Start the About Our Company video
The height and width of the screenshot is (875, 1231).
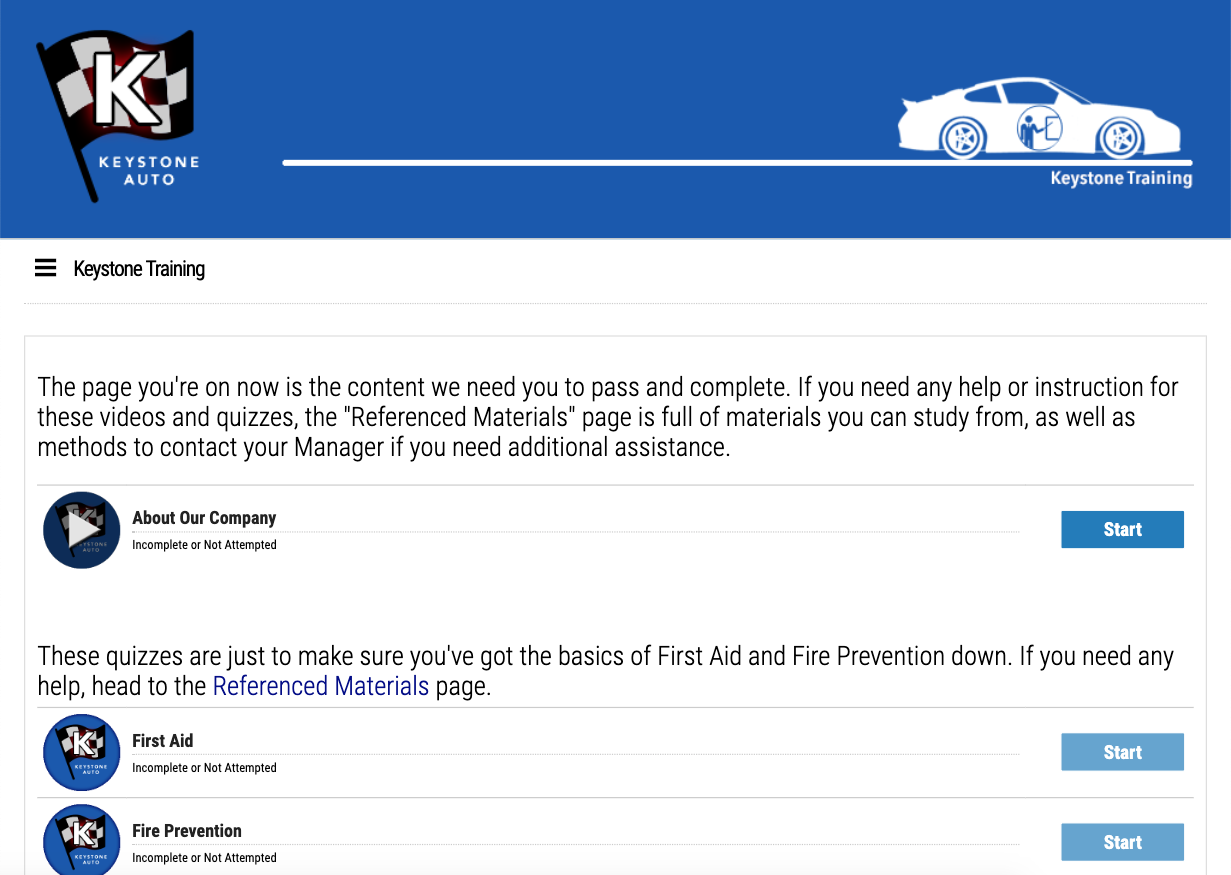pyautogui.click(x=1122, y=530)
